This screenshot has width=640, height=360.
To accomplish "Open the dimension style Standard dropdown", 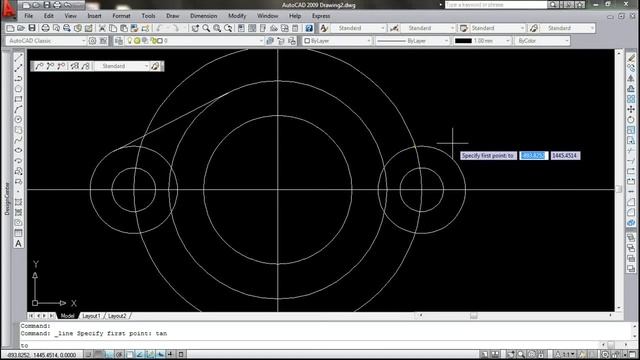I will [428, 28].
